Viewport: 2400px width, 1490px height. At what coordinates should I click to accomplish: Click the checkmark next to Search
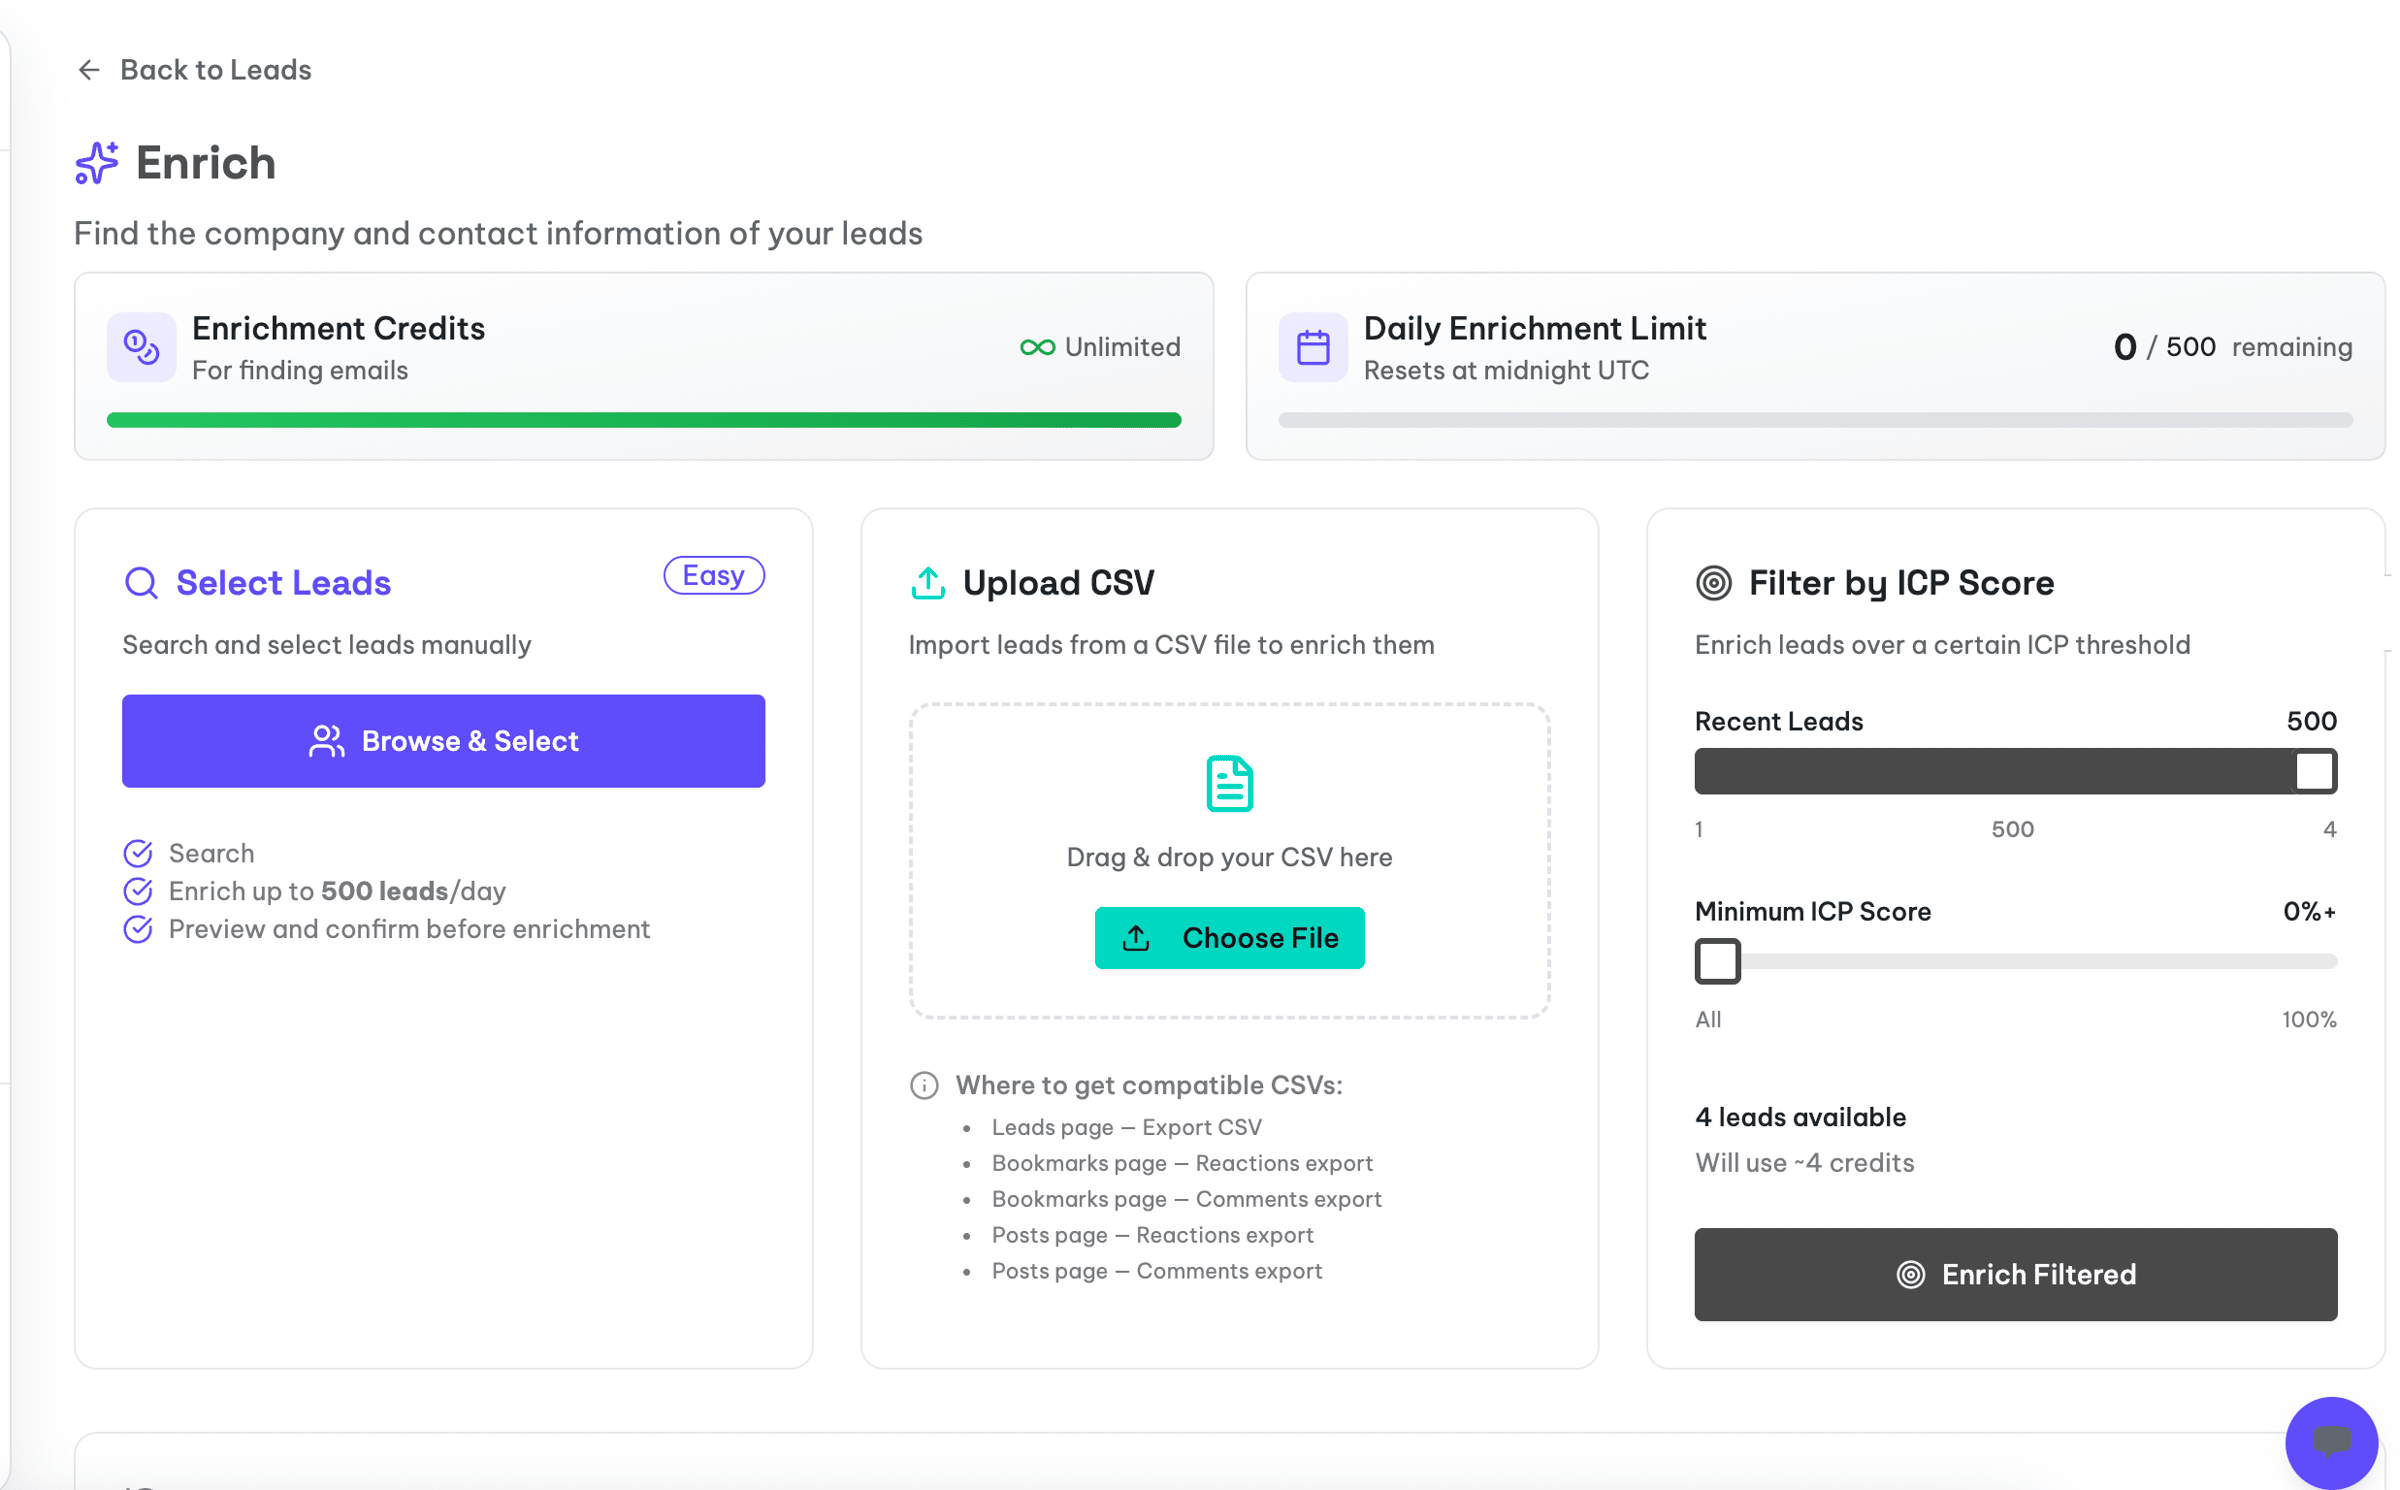[138, 853]
